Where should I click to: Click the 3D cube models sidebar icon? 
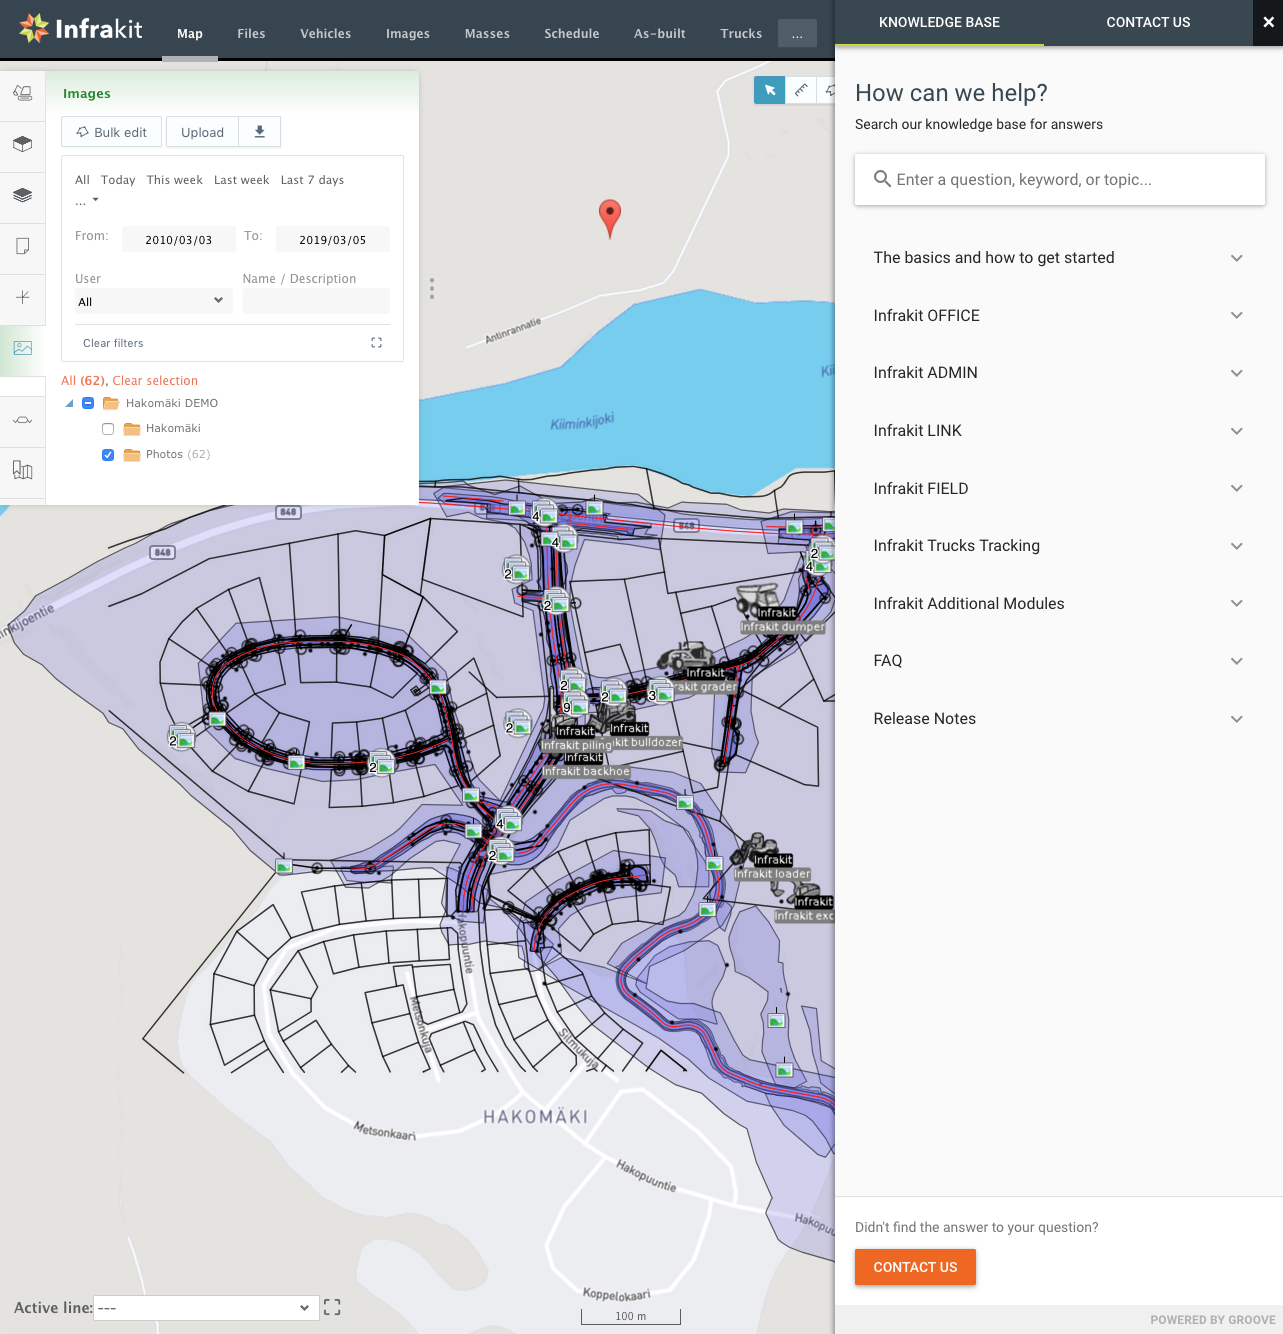pos(22,144)
